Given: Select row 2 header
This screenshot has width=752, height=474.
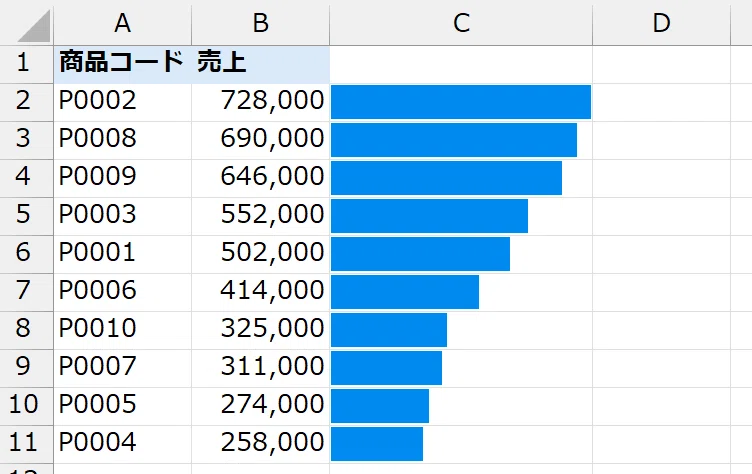Looking at the screenshot, I should click(x=26, y=102).
